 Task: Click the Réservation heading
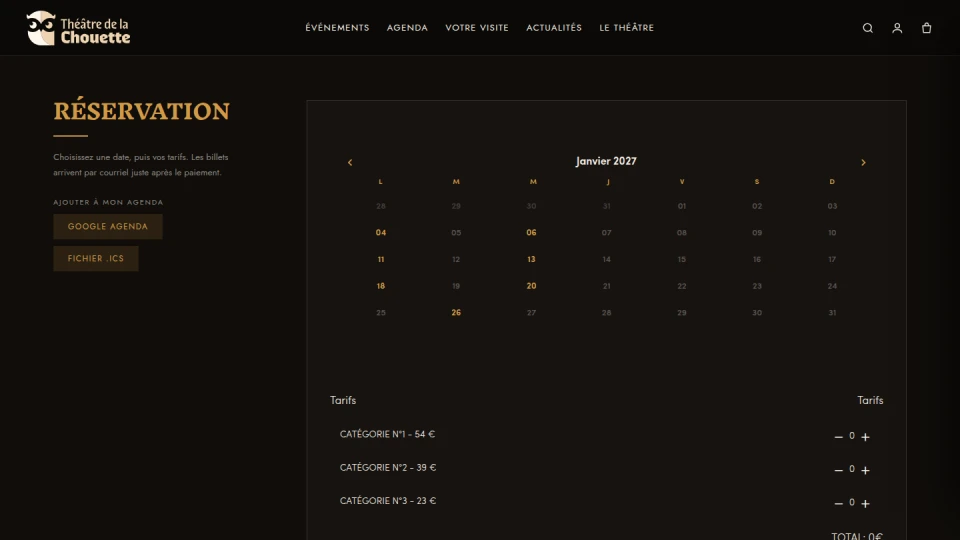pyautogui.click(x=141, y=111)
